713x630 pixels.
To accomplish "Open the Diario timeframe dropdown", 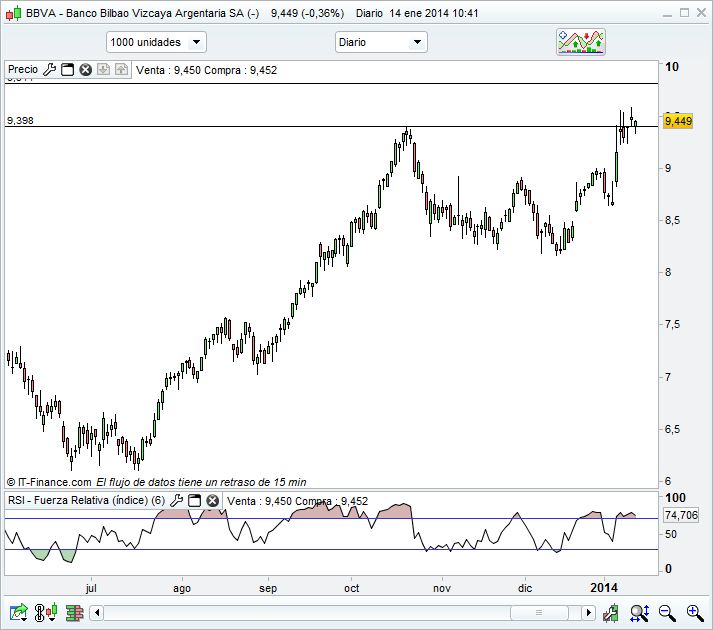I will tap(381, 42).
